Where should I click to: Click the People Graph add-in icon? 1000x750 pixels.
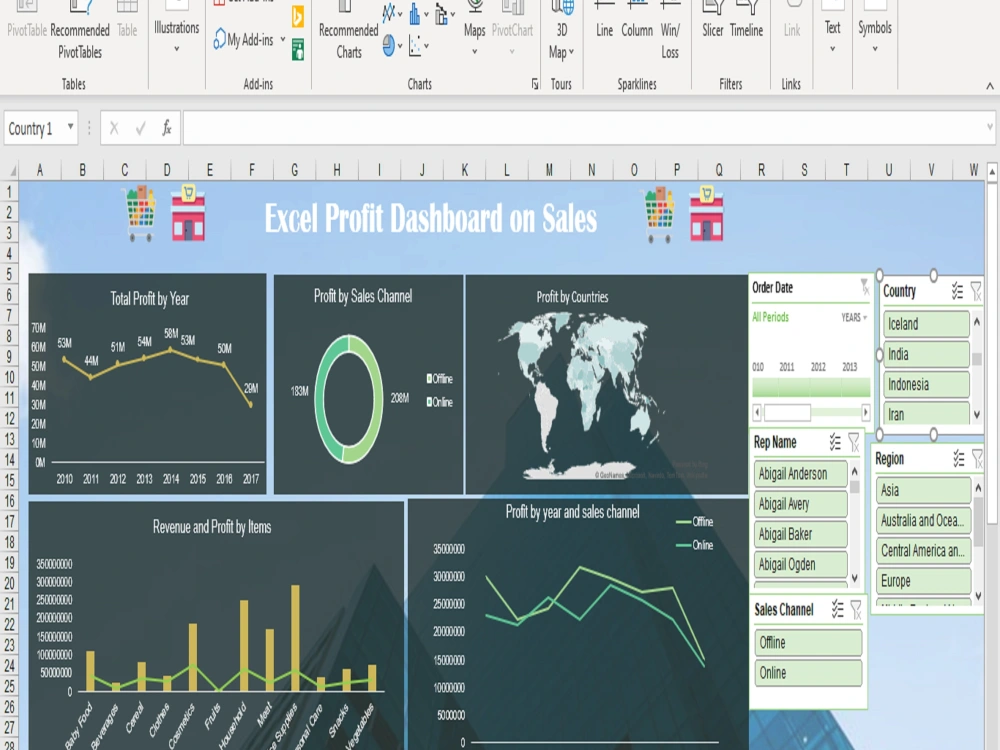[298, 50]
